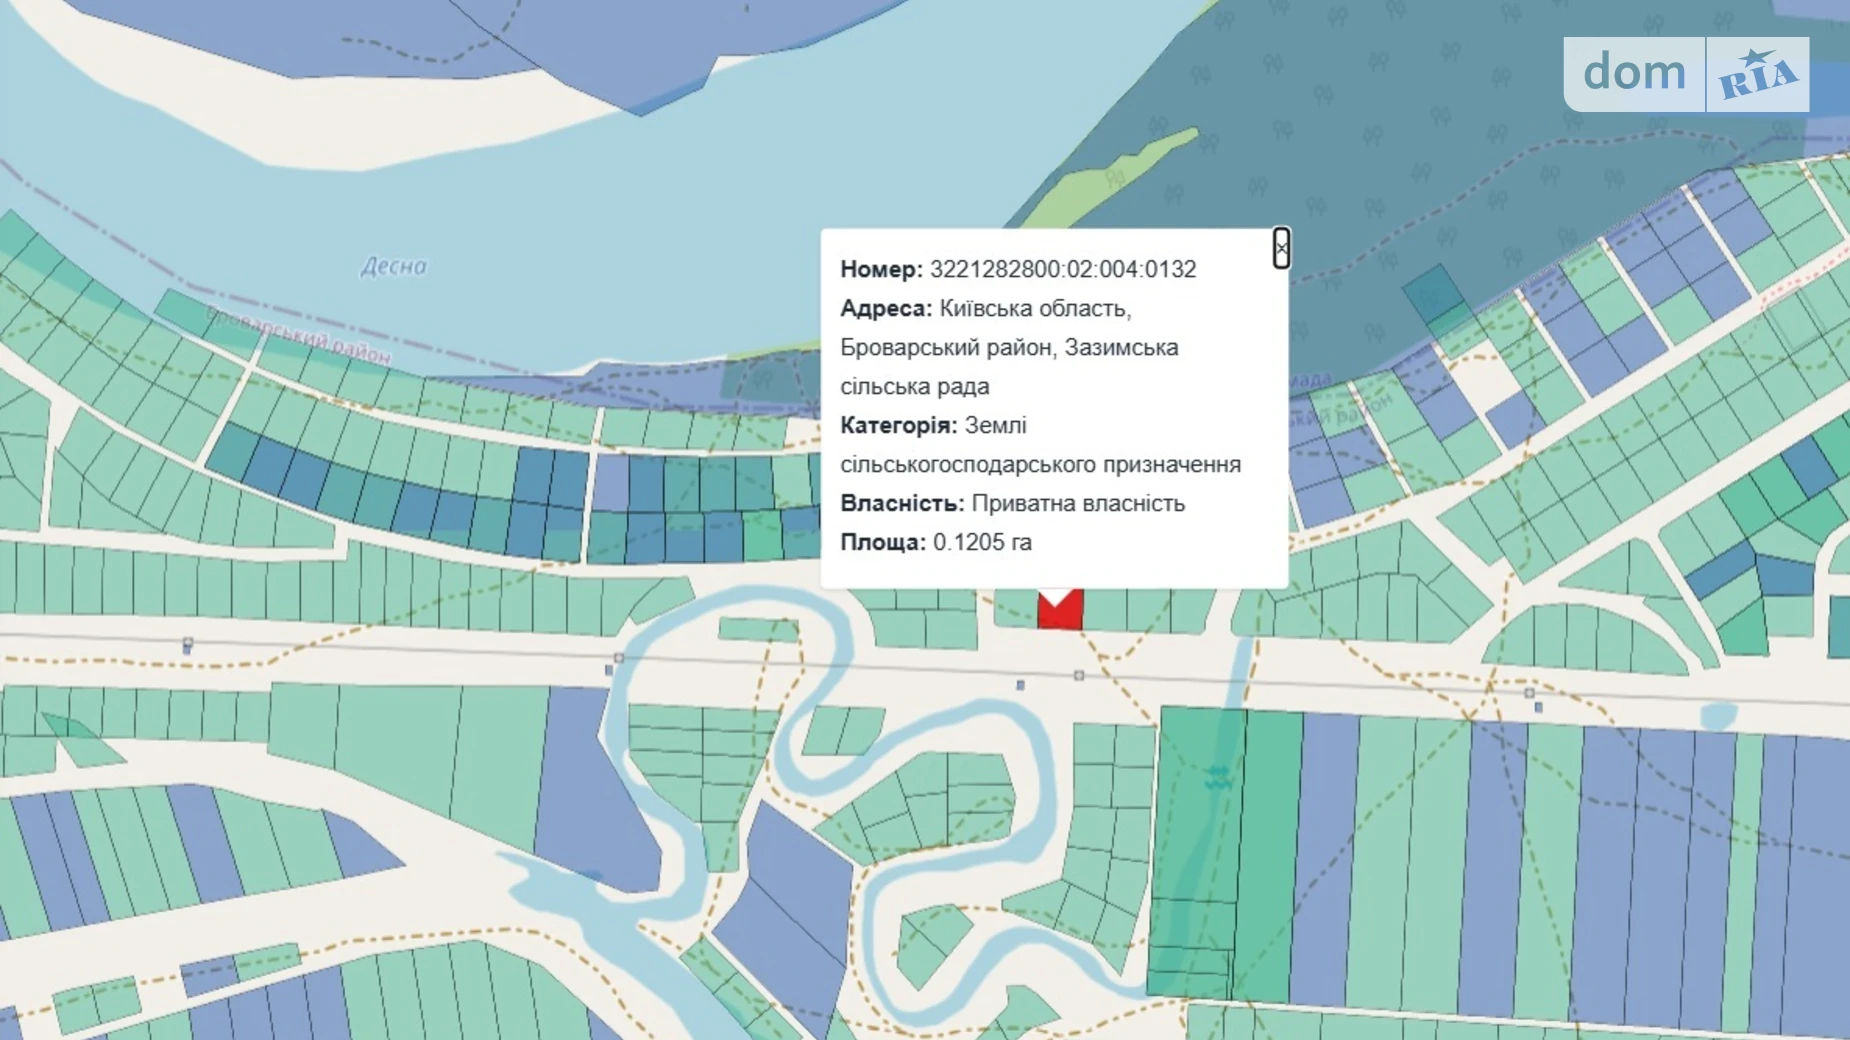Click the "Номер" label in the popup
This screenshot has height=1040, width=1850.
pos(881,270)
